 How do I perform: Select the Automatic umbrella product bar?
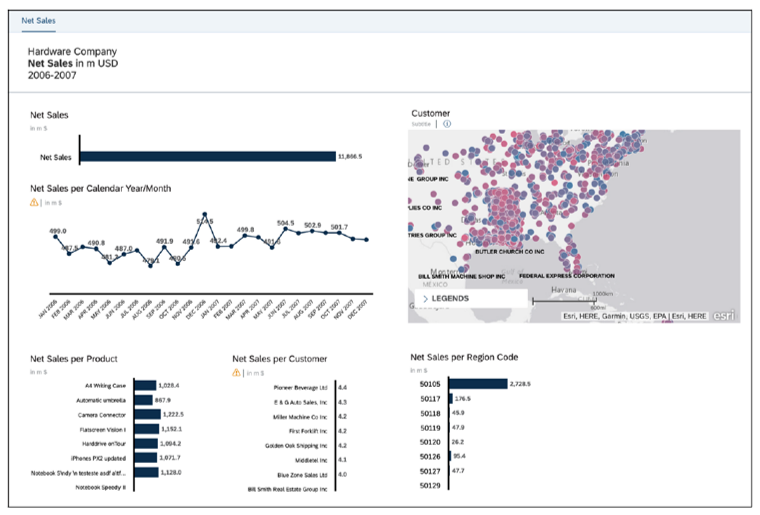click(143, 400)
